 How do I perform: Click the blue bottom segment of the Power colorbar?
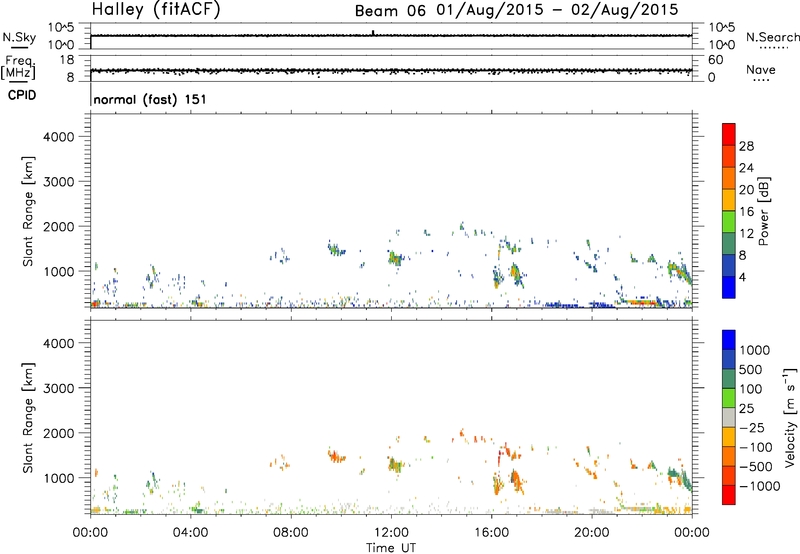click(729, 287)
